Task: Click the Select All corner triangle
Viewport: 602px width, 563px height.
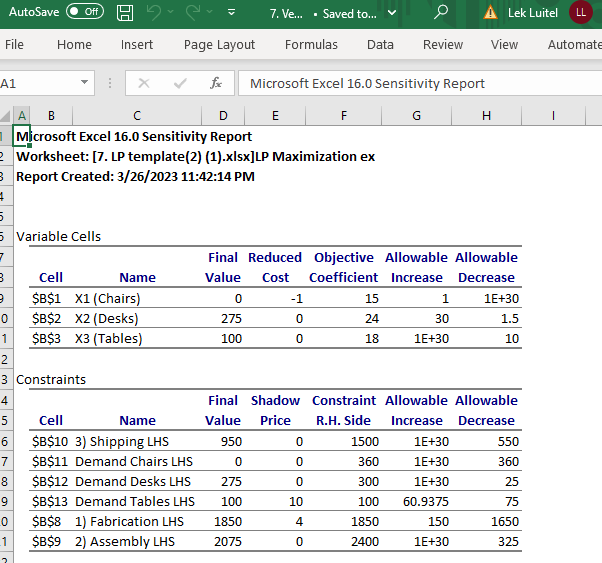Action: (x=7, y=116)
